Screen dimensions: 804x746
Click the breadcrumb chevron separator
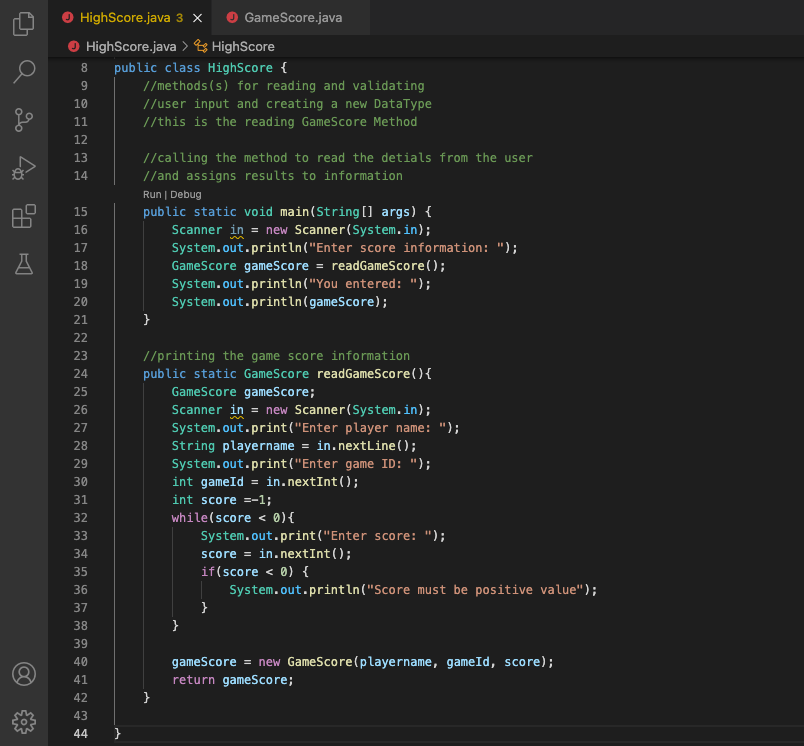(x=185, y=47)
